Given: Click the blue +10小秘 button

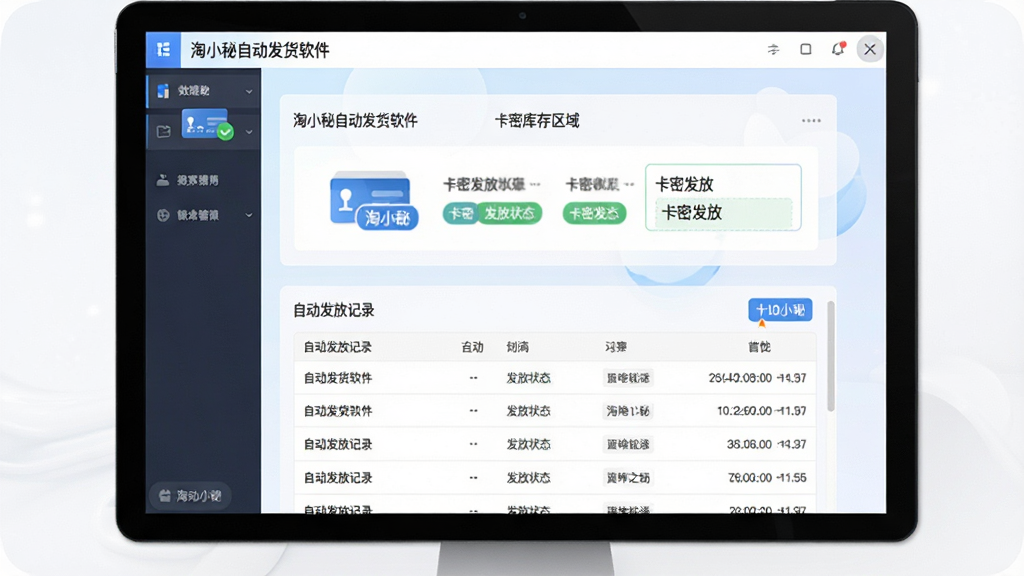Looking at the screenshot, I should point(780,310).
